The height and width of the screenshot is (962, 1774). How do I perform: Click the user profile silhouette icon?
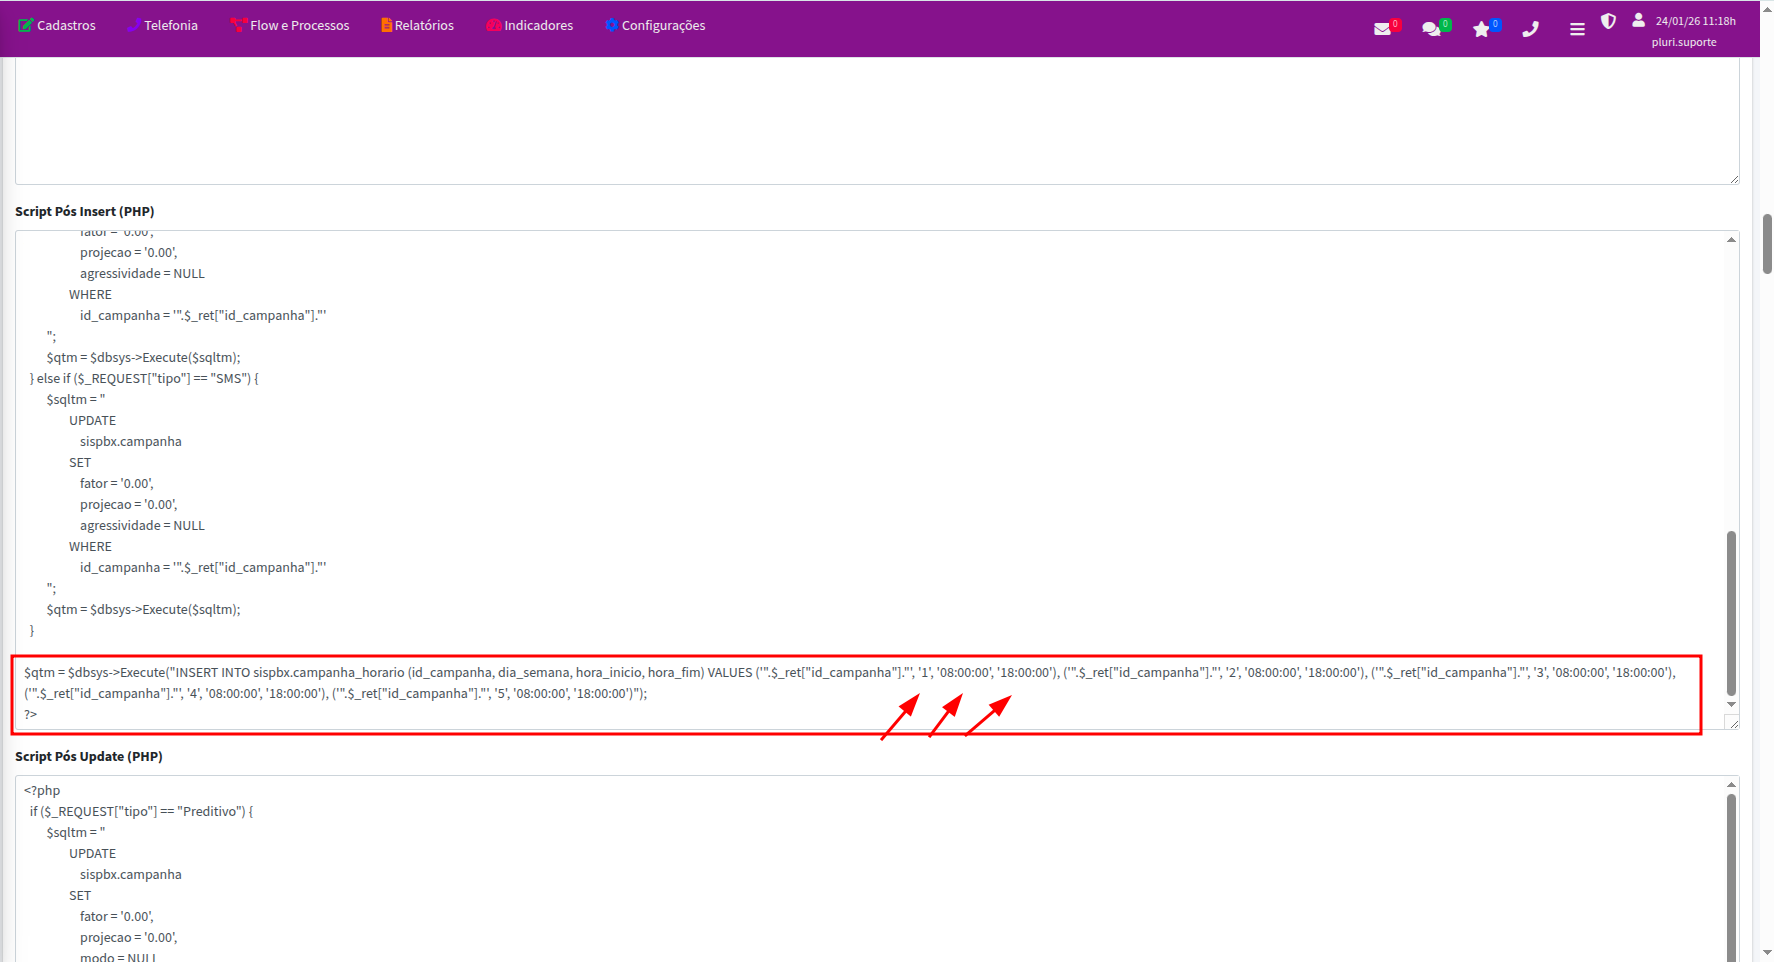[x=1638, y=20]
